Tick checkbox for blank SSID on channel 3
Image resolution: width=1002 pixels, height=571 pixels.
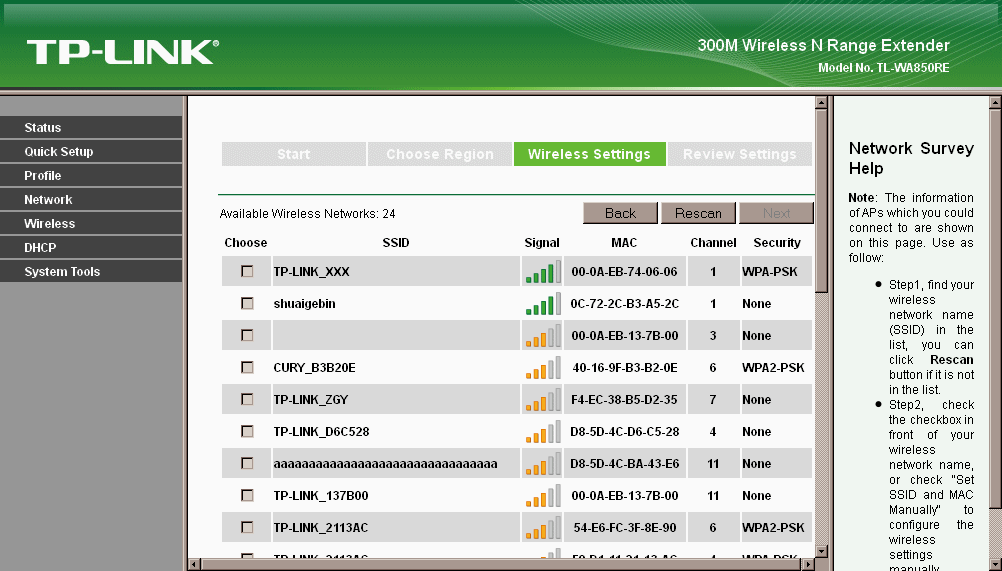tap(247, 335)
